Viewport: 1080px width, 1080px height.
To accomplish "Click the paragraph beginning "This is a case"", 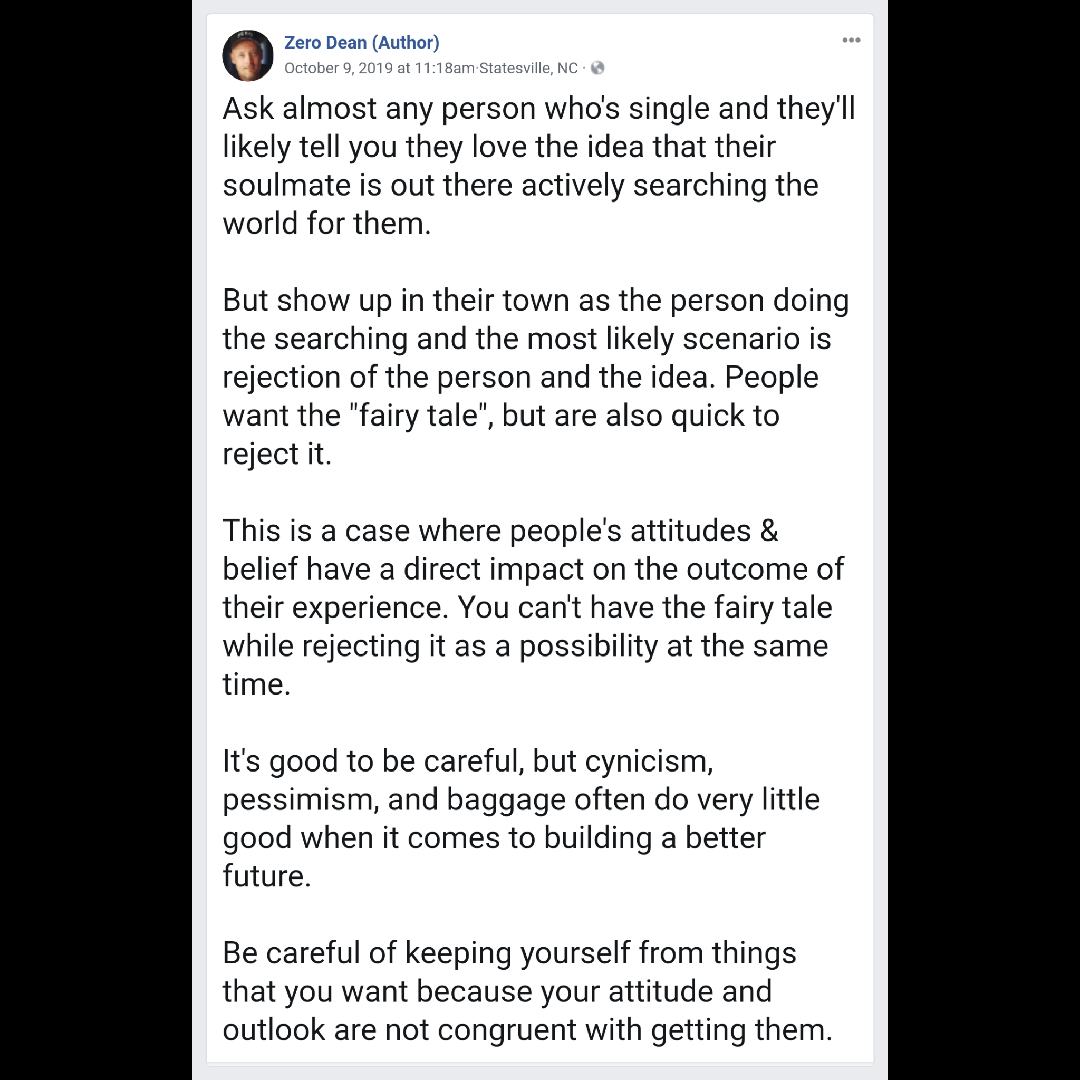I will click(534, 607).
